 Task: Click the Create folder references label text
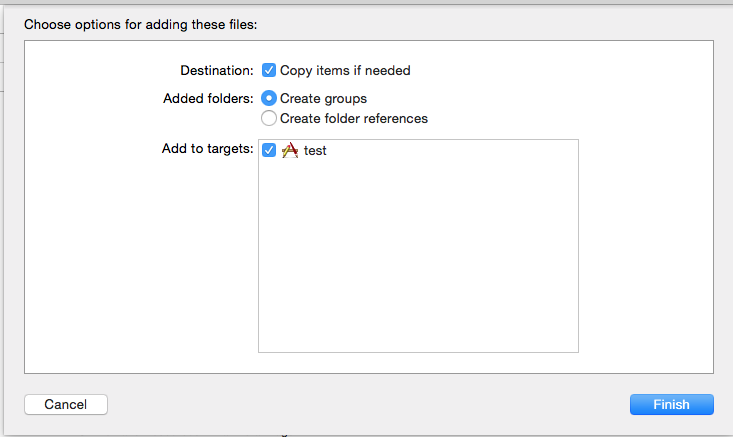tap(354, 119)
